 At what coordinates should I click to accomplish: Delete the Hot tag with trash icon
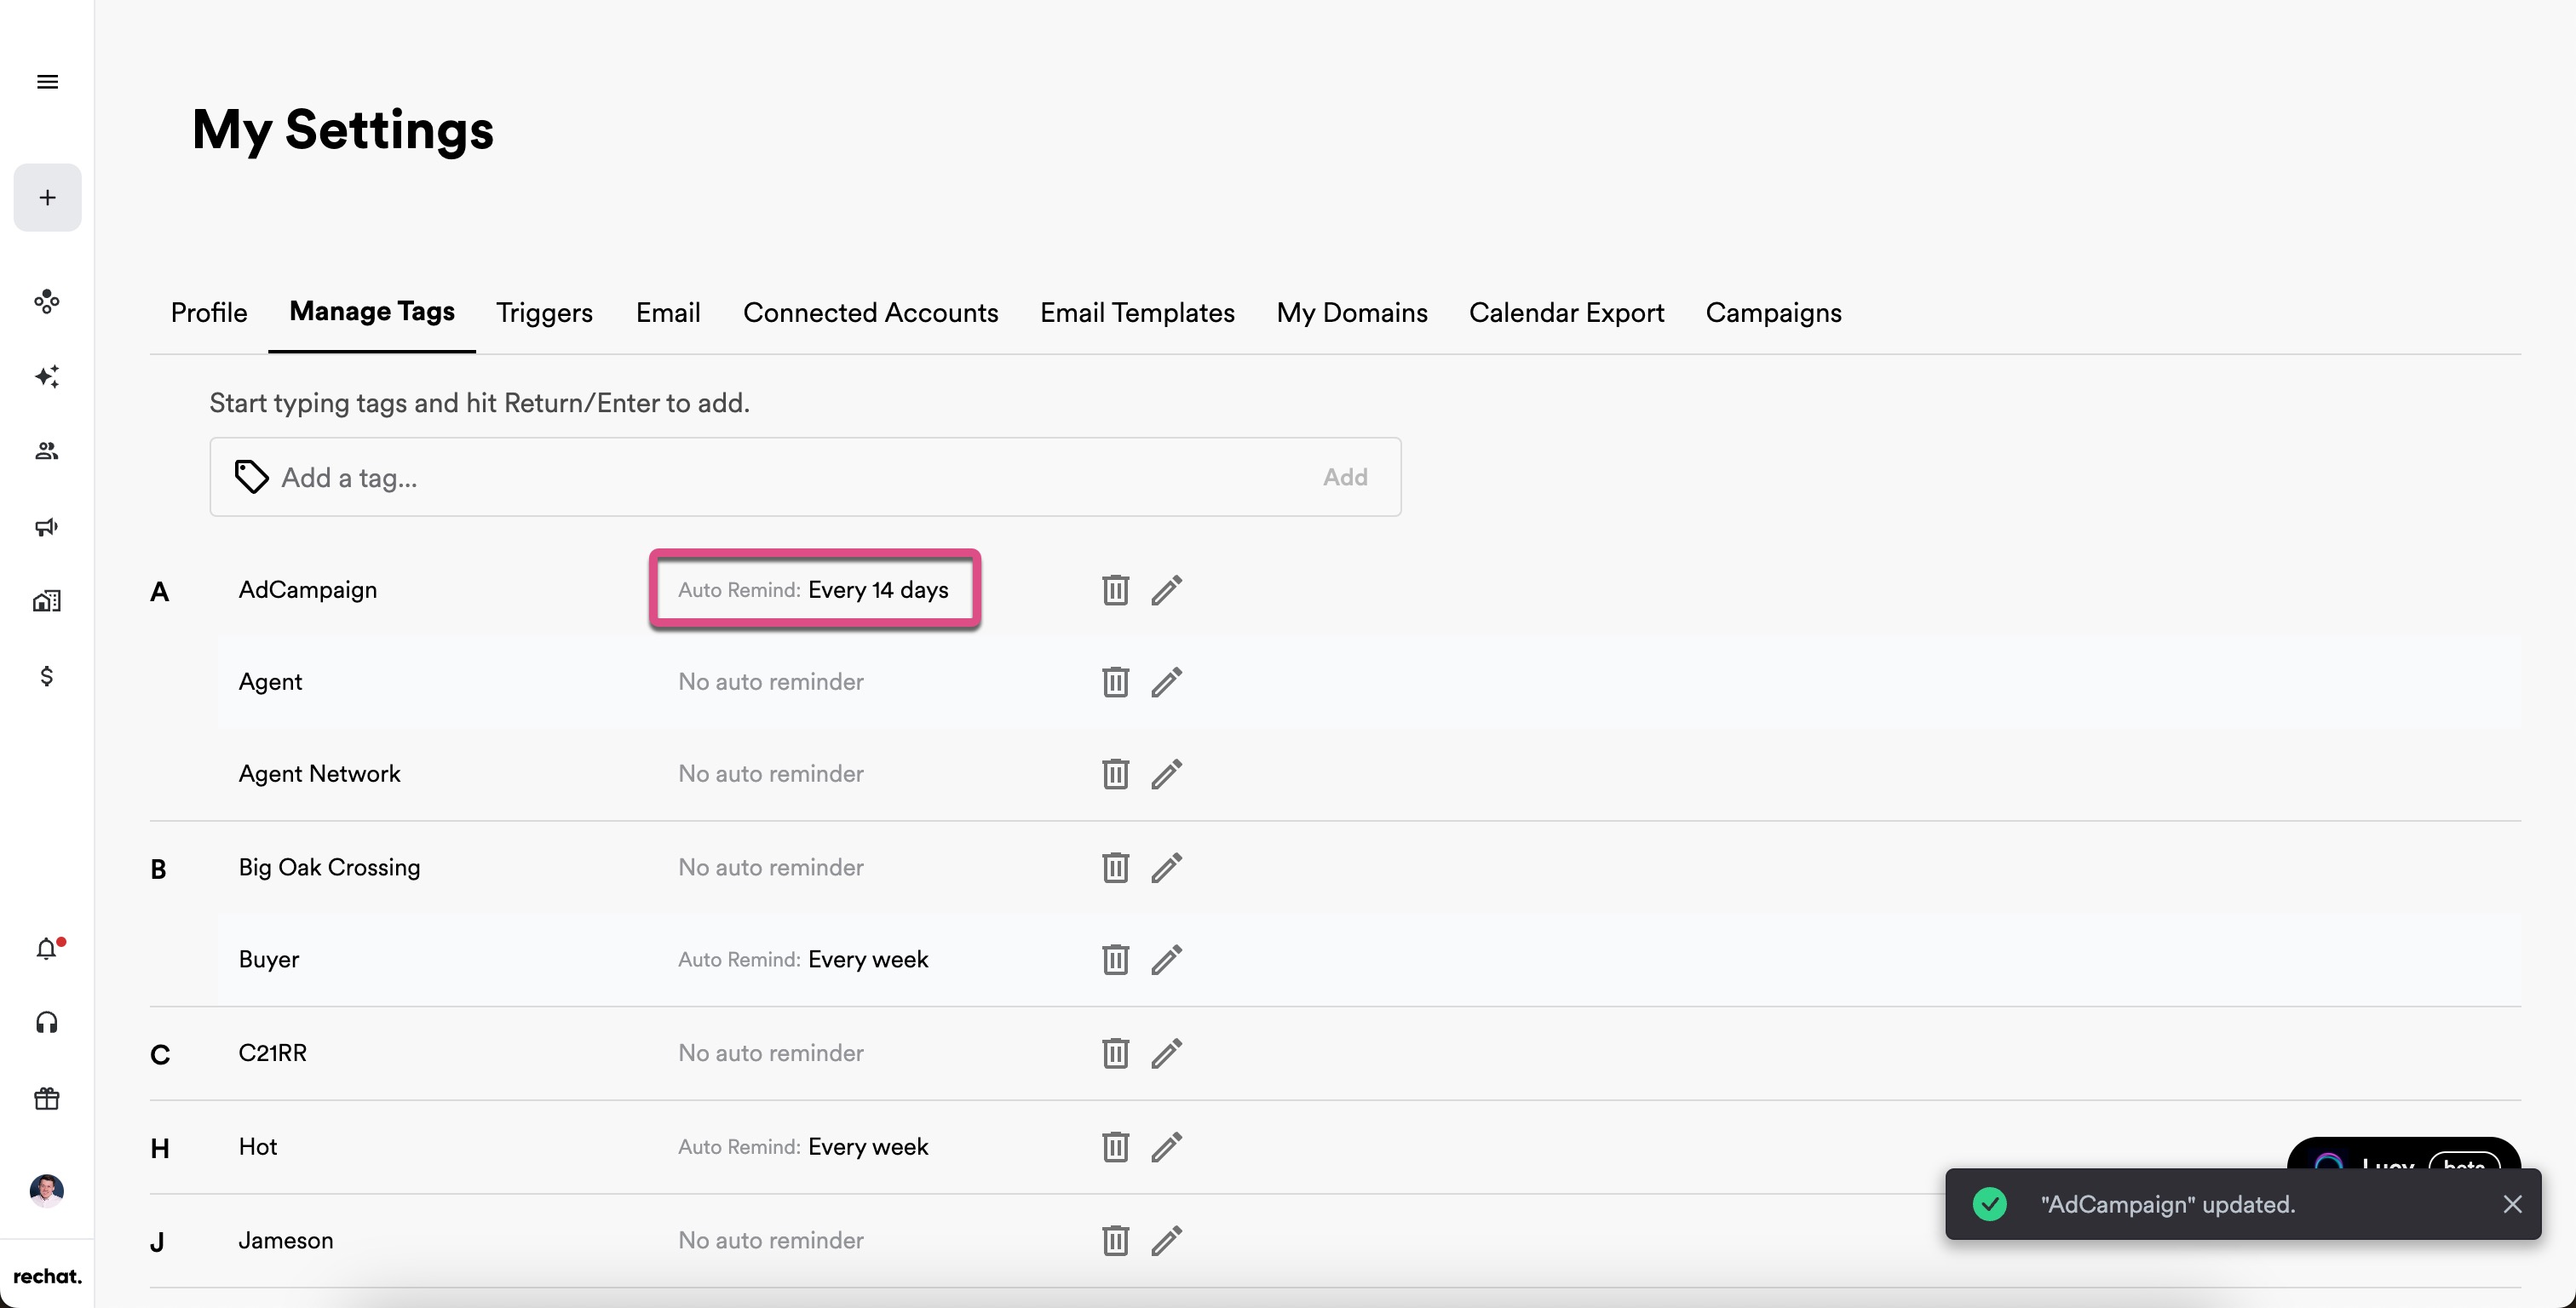pos(1115,1147)
